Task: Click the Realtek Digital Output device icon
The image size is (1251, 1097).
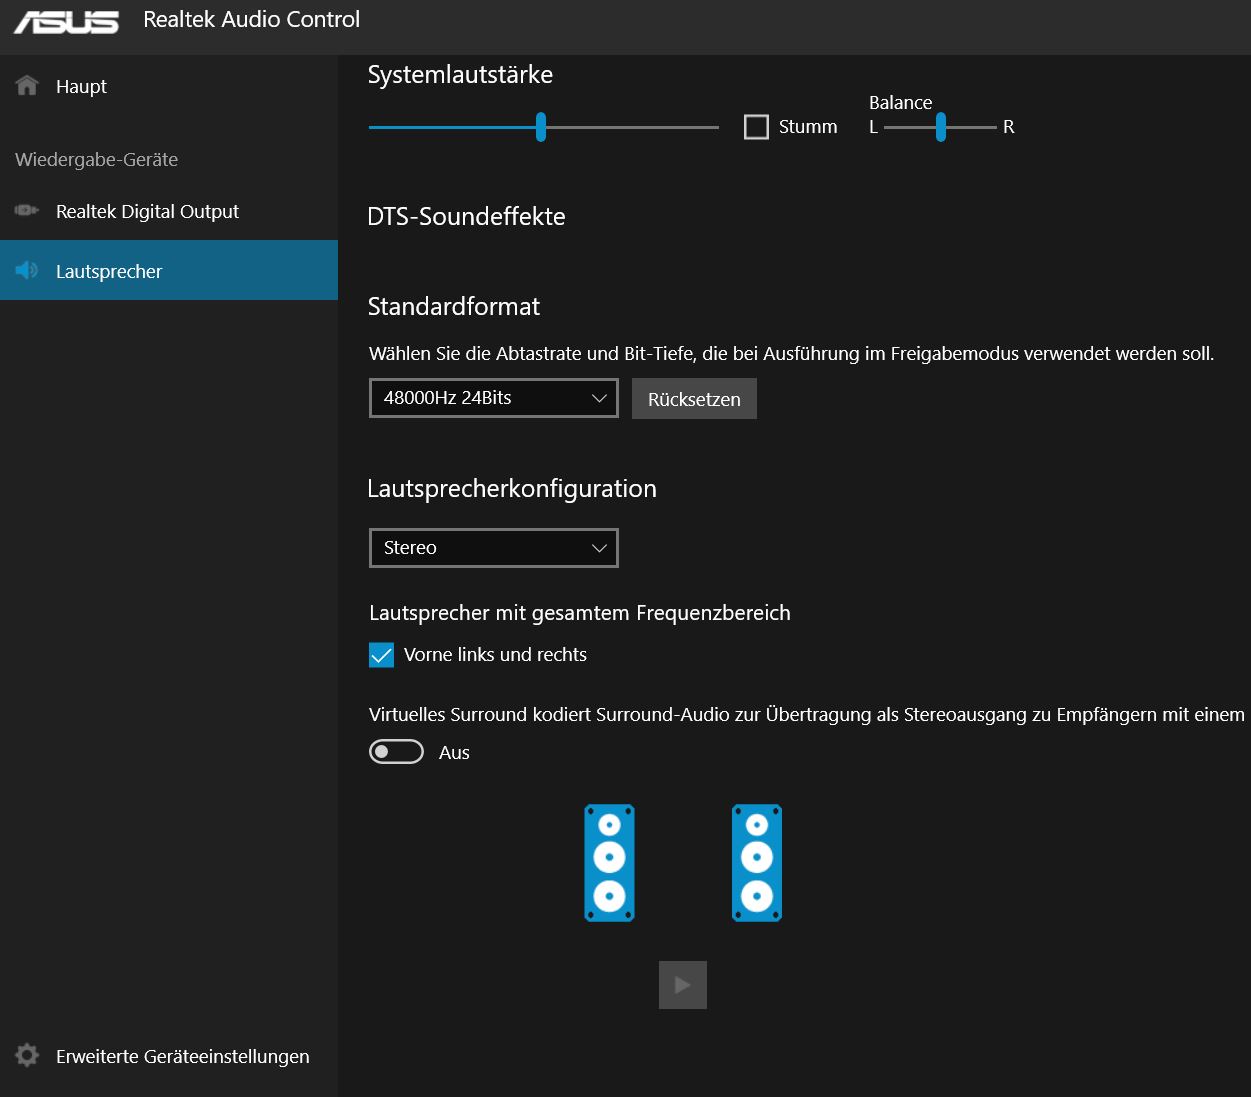Action: [x=27, y=211]
